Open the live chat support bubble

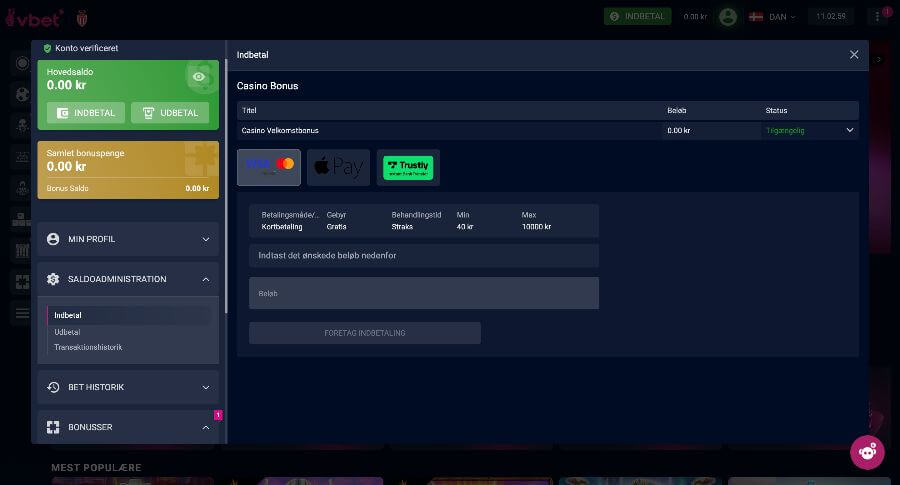click(x=867, y=451)
